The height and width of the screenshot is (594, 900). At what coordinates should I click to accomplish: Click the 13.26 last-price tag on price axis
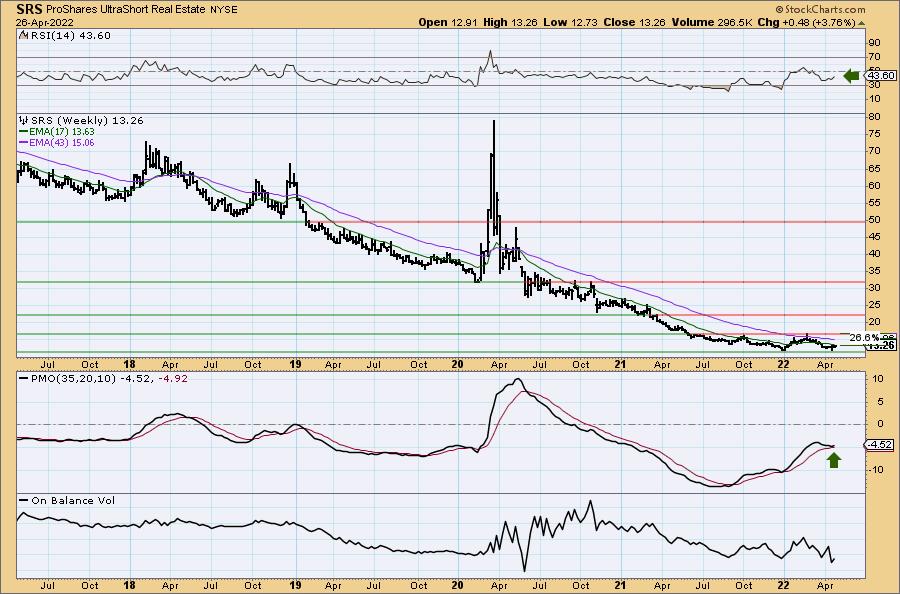[x=881, y=345]
